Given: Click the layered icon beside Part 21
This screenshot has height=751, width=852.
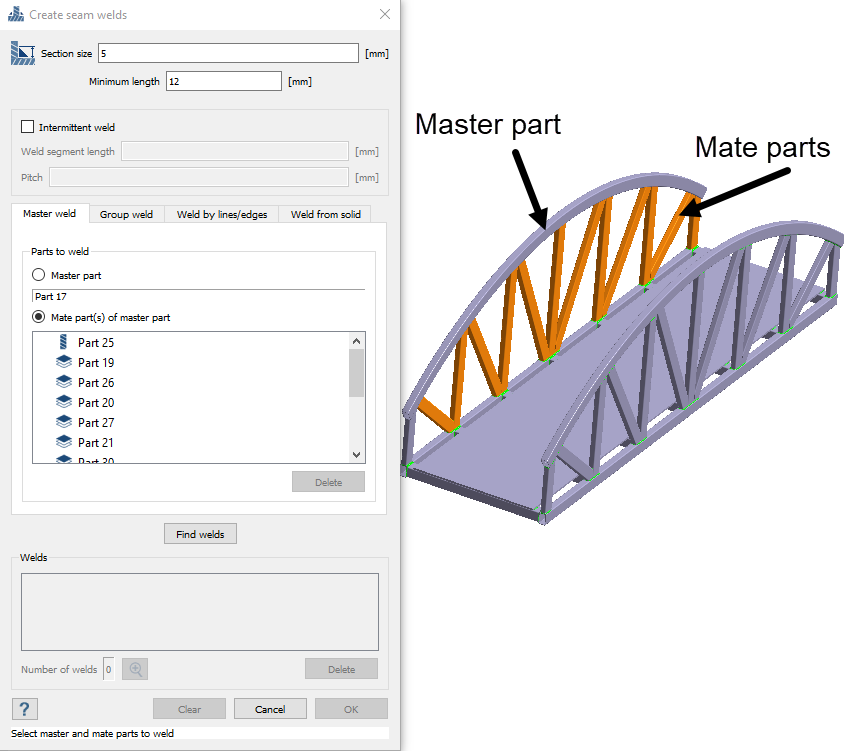Looking at the screenshot, I should pyautogui.click(x=64, y=443).
